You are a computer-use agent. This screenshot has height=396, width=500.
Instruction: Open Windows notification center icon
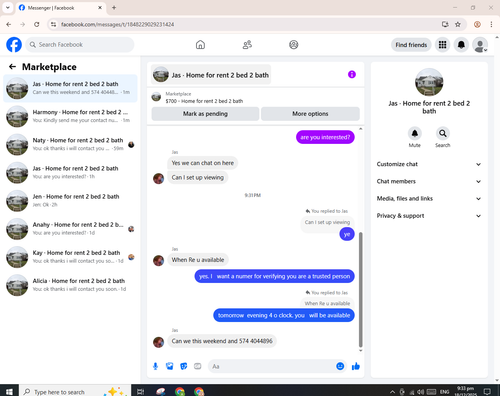point(487,392)
